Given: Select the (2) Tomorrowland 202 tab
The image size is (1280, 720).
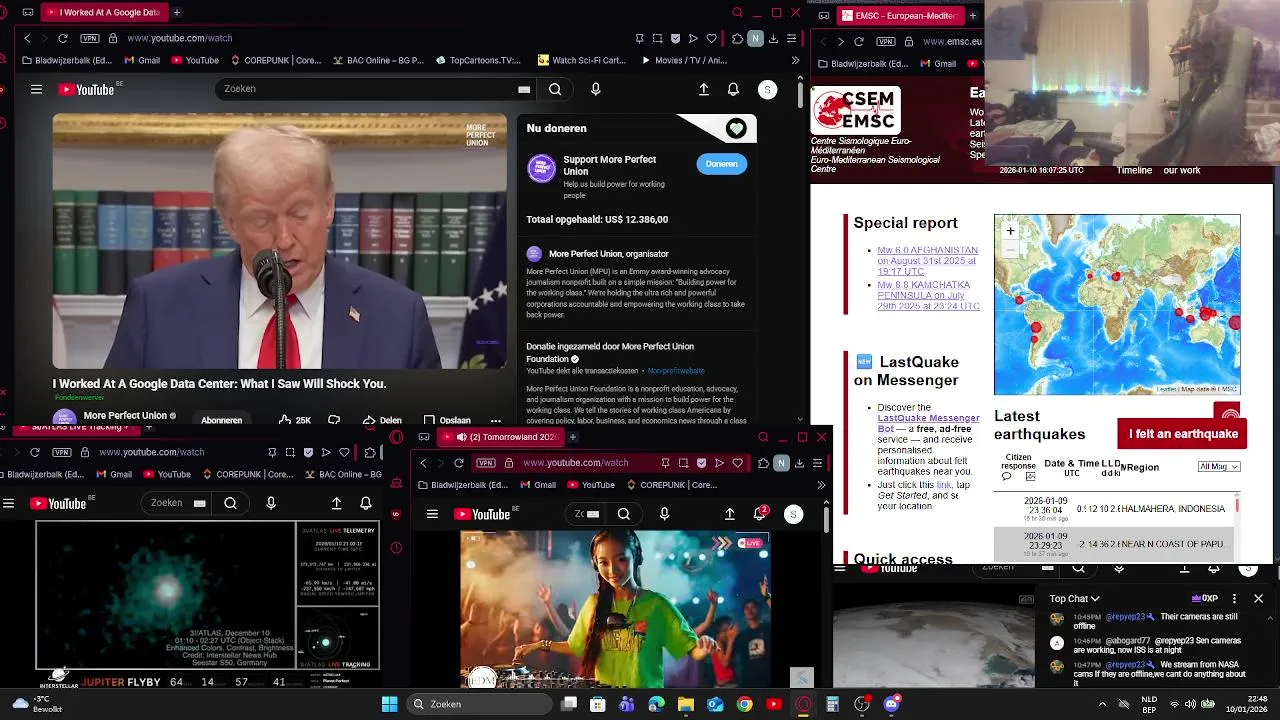Looking at the screenshot, I should pyautogui.click(x=503, y=437).
